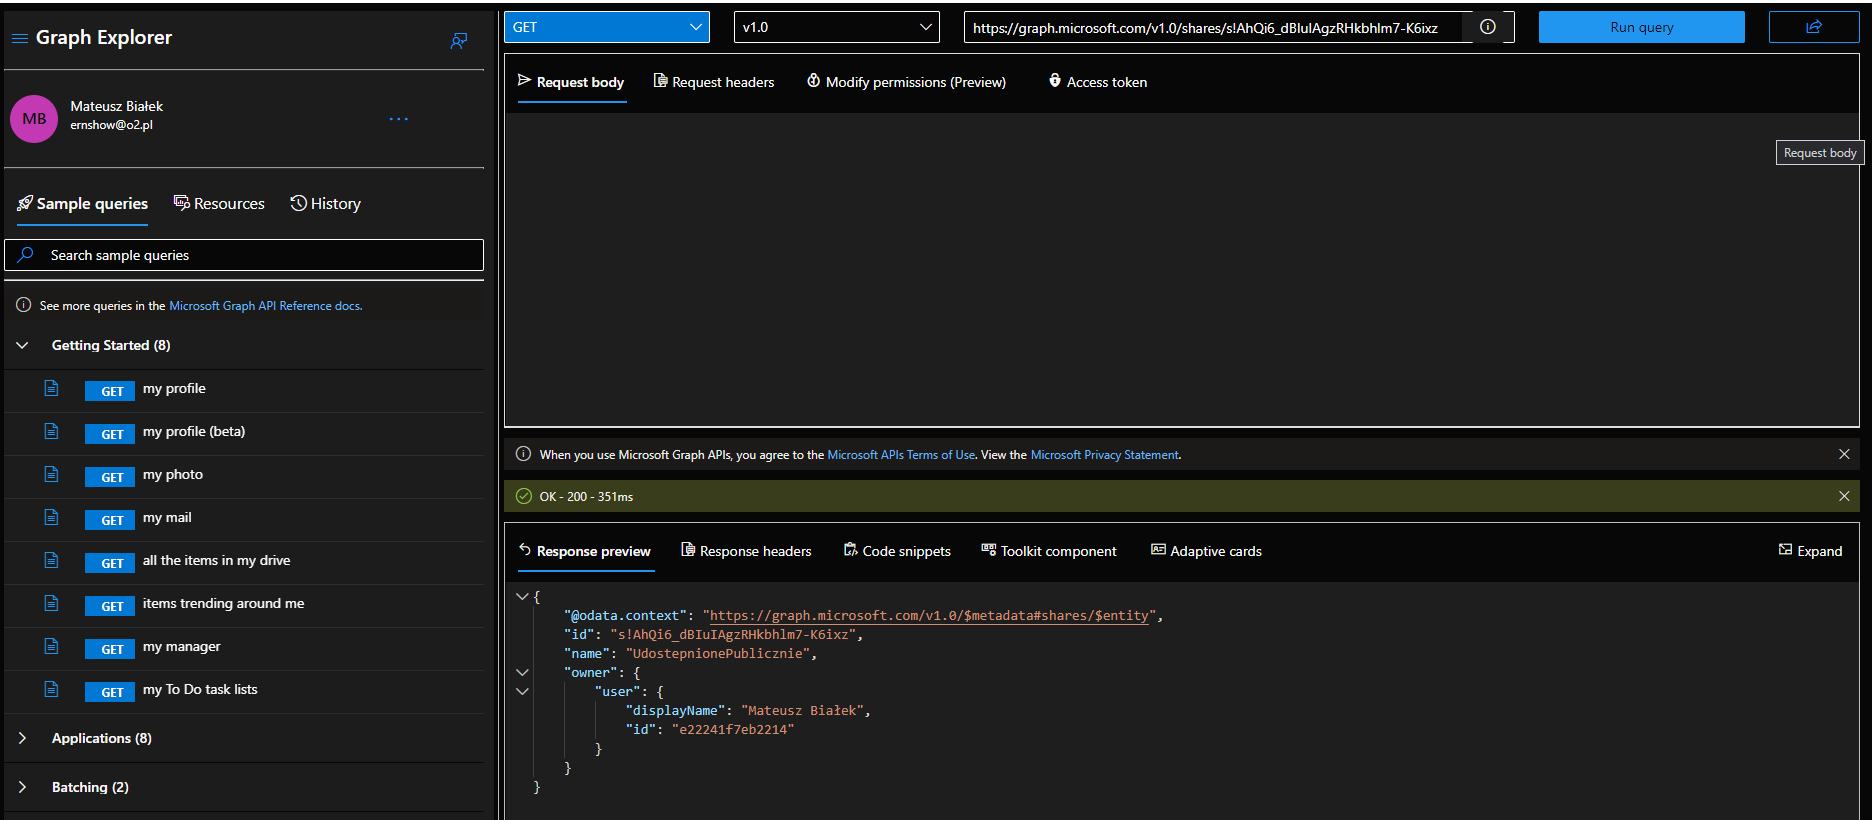Collapse the root JSON object in response
Screen dimensions: 1872x820
point(522,596)
